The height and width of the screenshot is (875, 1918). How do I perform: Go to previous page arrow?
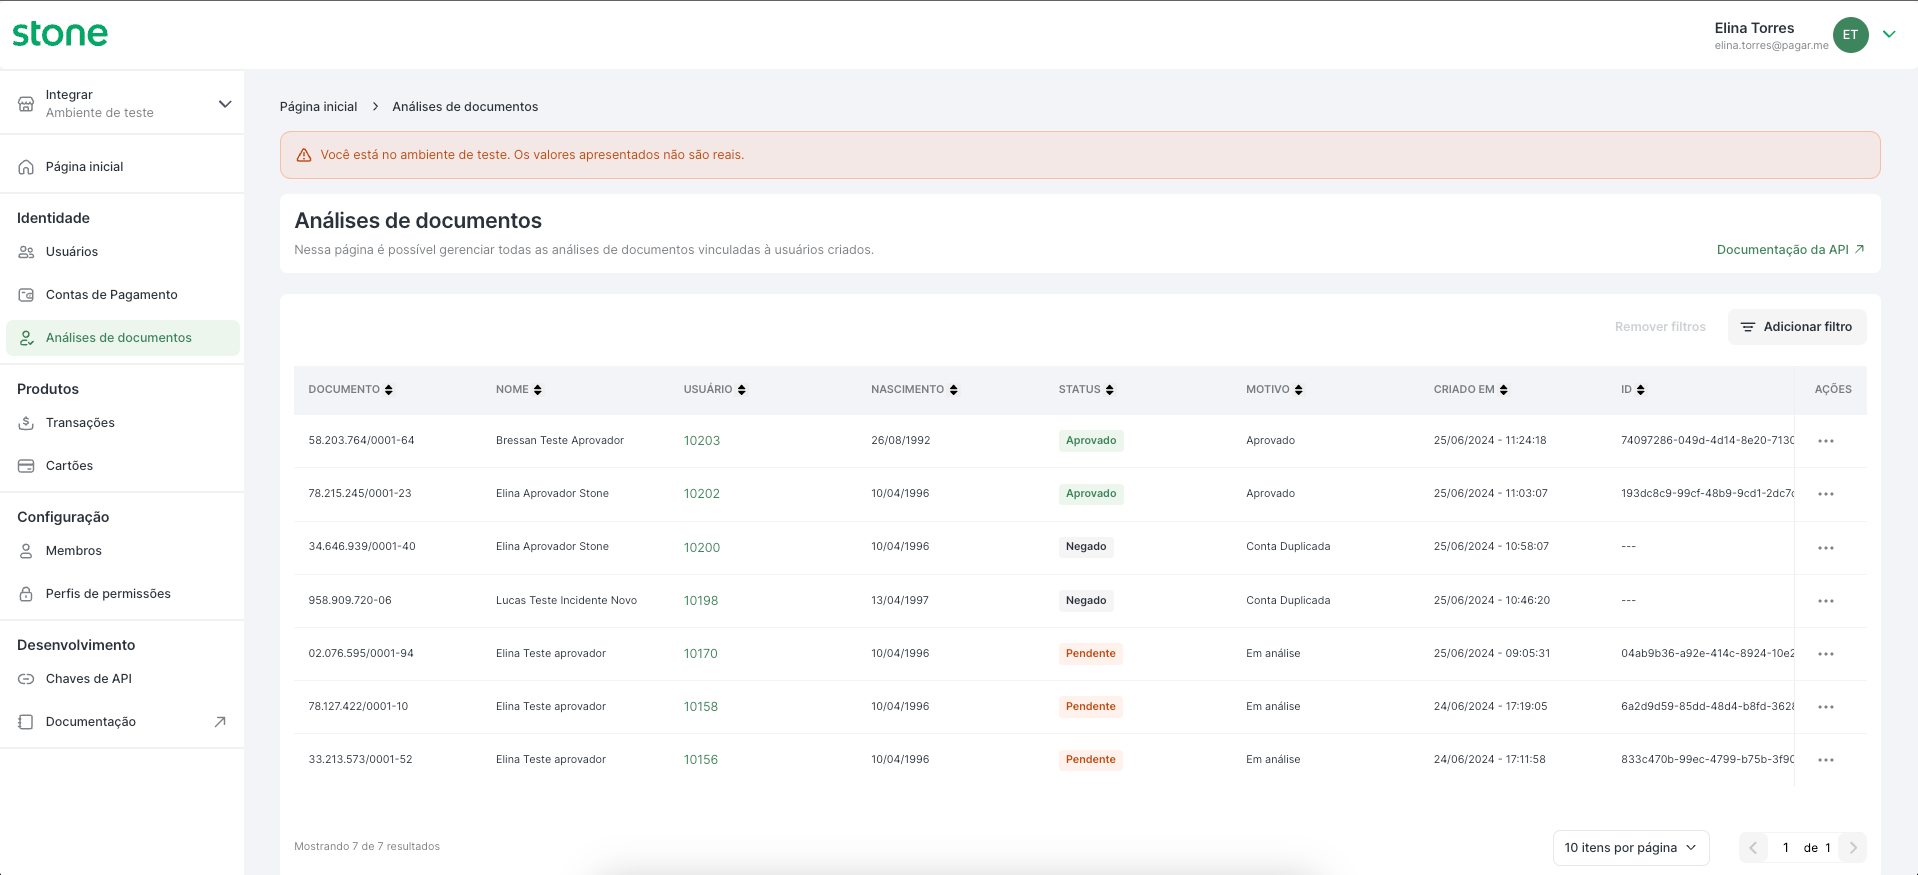pos(1753,848)
